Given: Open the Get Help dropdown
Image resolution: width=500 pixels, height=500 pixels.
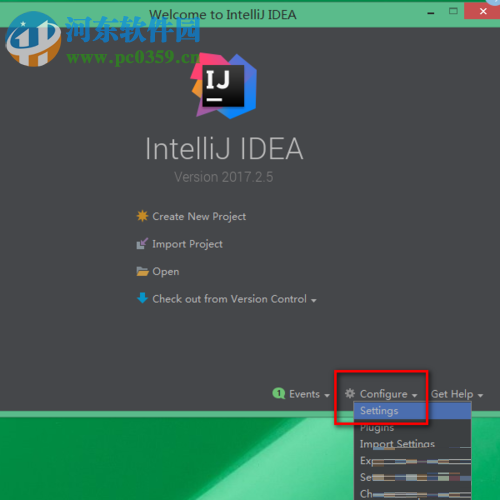Looking at the screenshot, I should pos(457,394).
